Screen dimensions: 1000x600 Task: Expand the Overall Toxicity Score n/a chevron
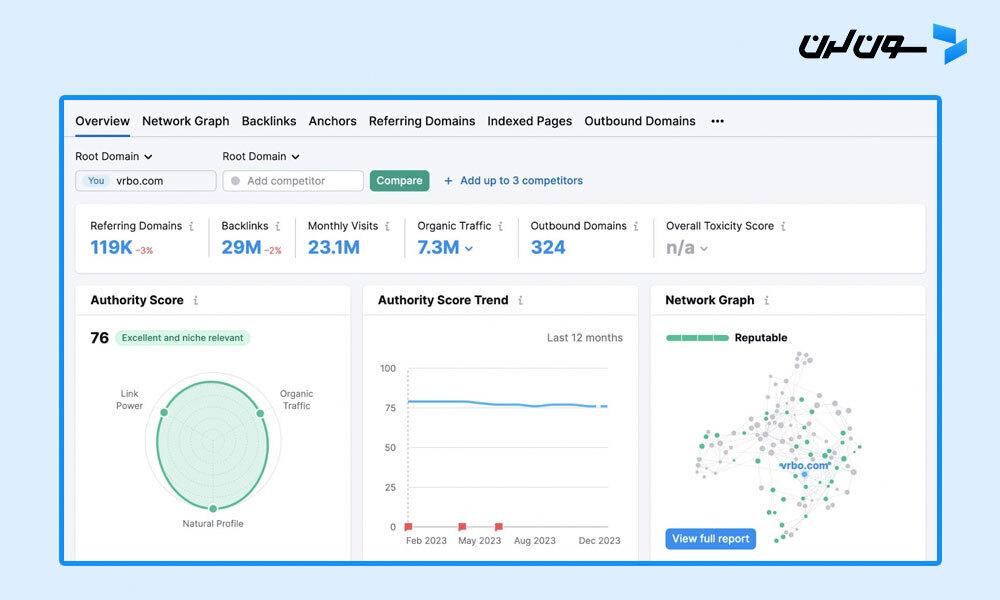point(704,249)
